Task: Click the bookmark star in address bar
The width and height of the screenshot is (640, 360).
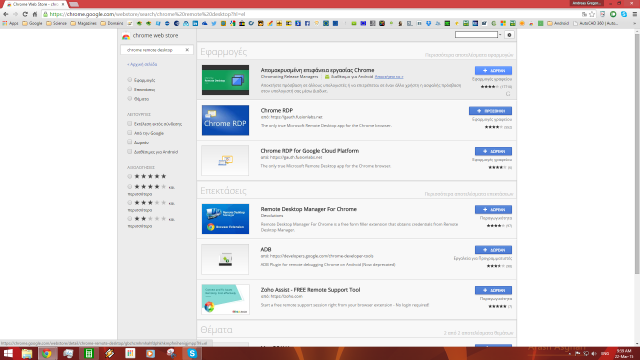Action: point(592,14)
